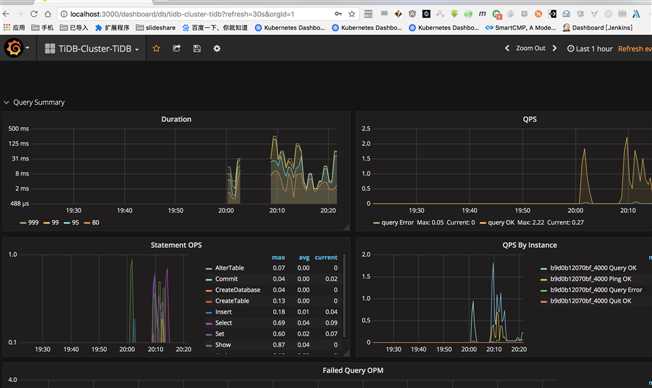Click the blue A extension icon
The image size is (652, 388).
click(x=636, y=14)
